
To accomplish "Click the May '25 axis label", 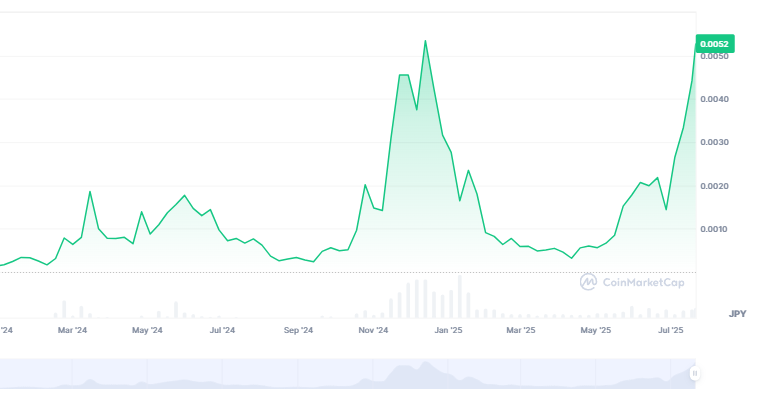I will coord(596,331).
